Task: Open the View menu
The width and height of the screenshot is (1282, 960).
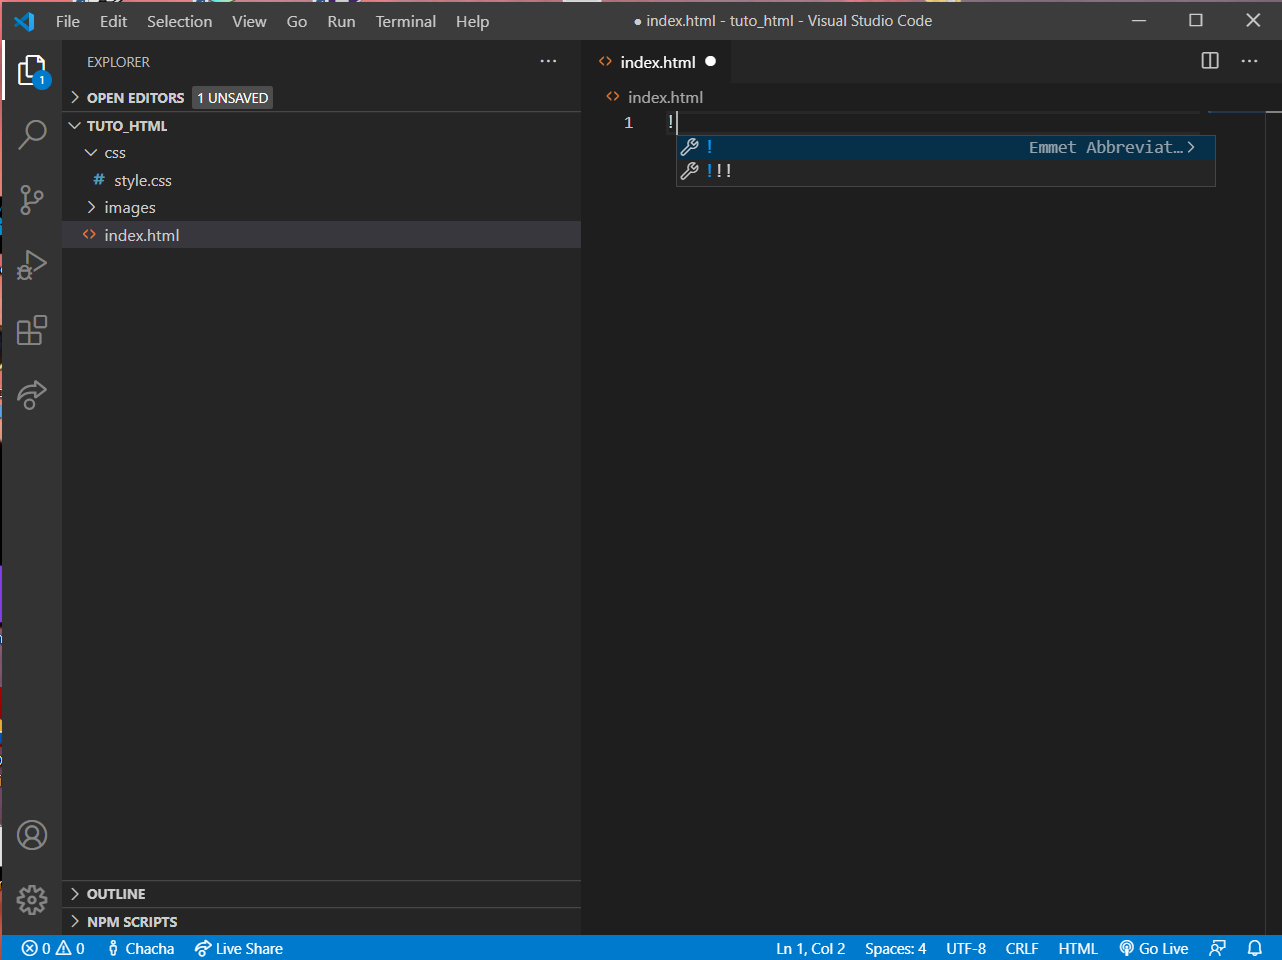Action: (249, 21)
